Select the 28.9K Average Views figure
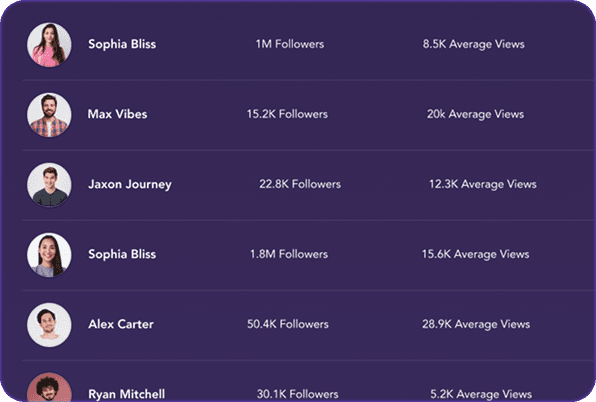The width and height of the screenshot is (596, 402). point(476,324)
